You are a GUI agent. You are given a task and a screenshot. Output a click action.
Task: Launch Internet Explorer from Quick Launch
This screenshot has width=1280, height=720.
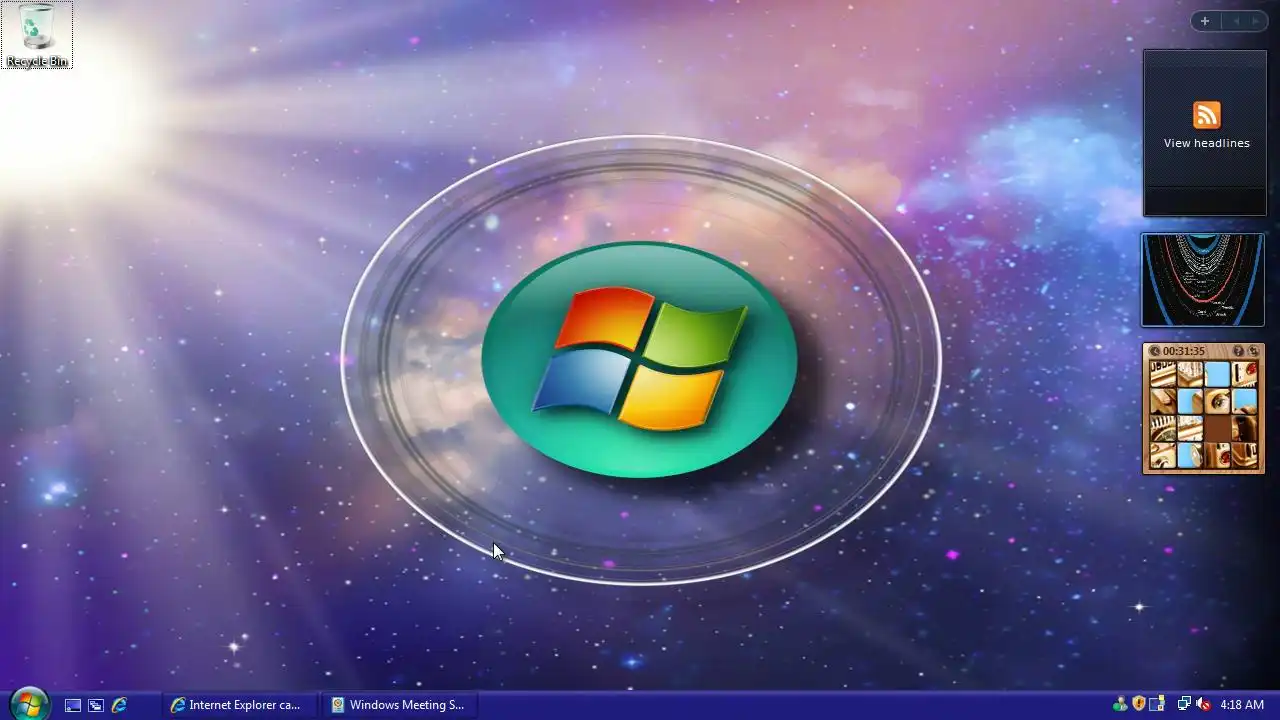(119, 705)
